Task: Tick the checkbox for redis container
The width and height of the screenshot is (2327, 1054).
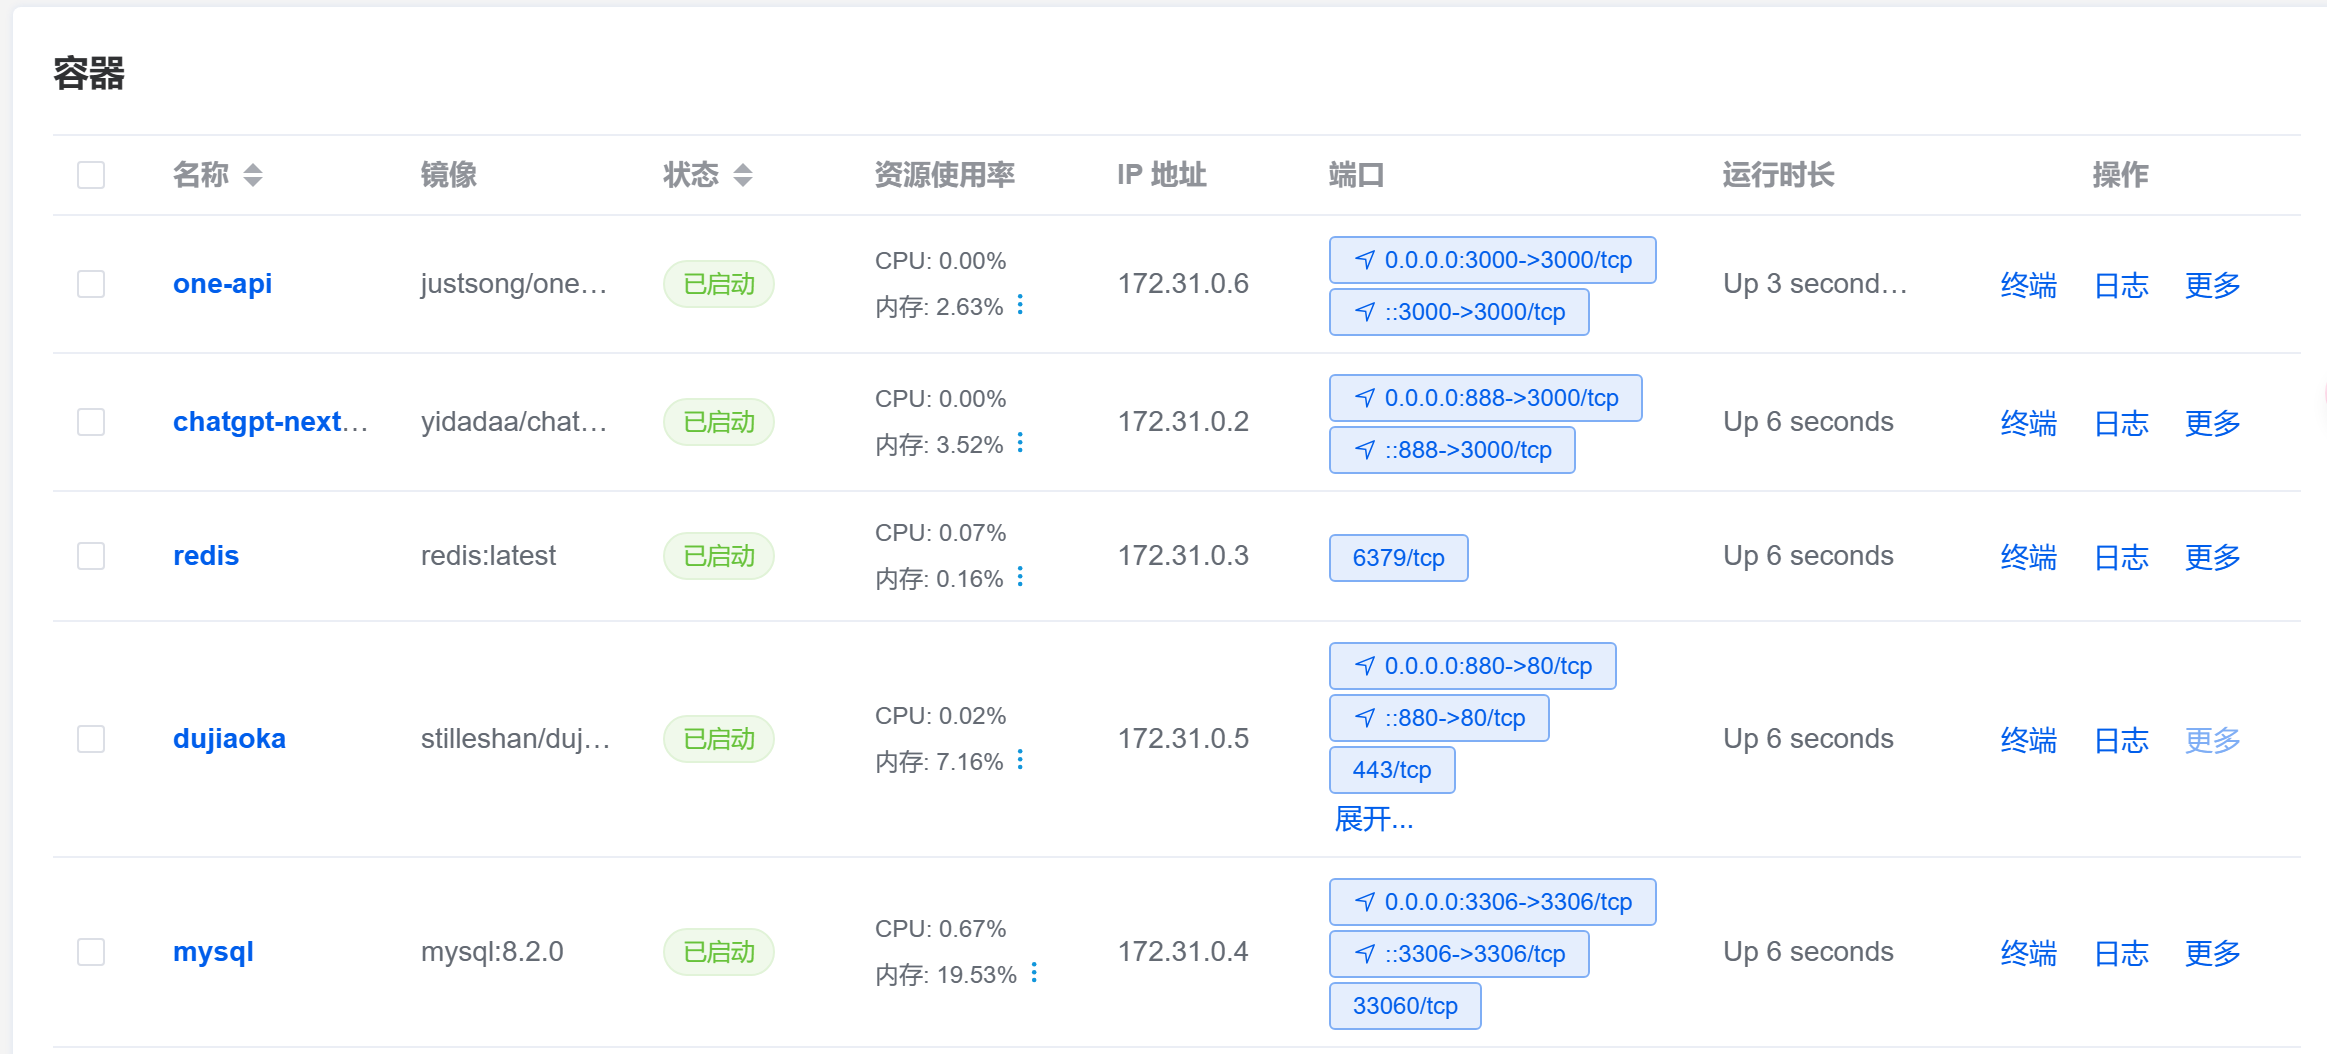Action: click(x=91, y=556)
